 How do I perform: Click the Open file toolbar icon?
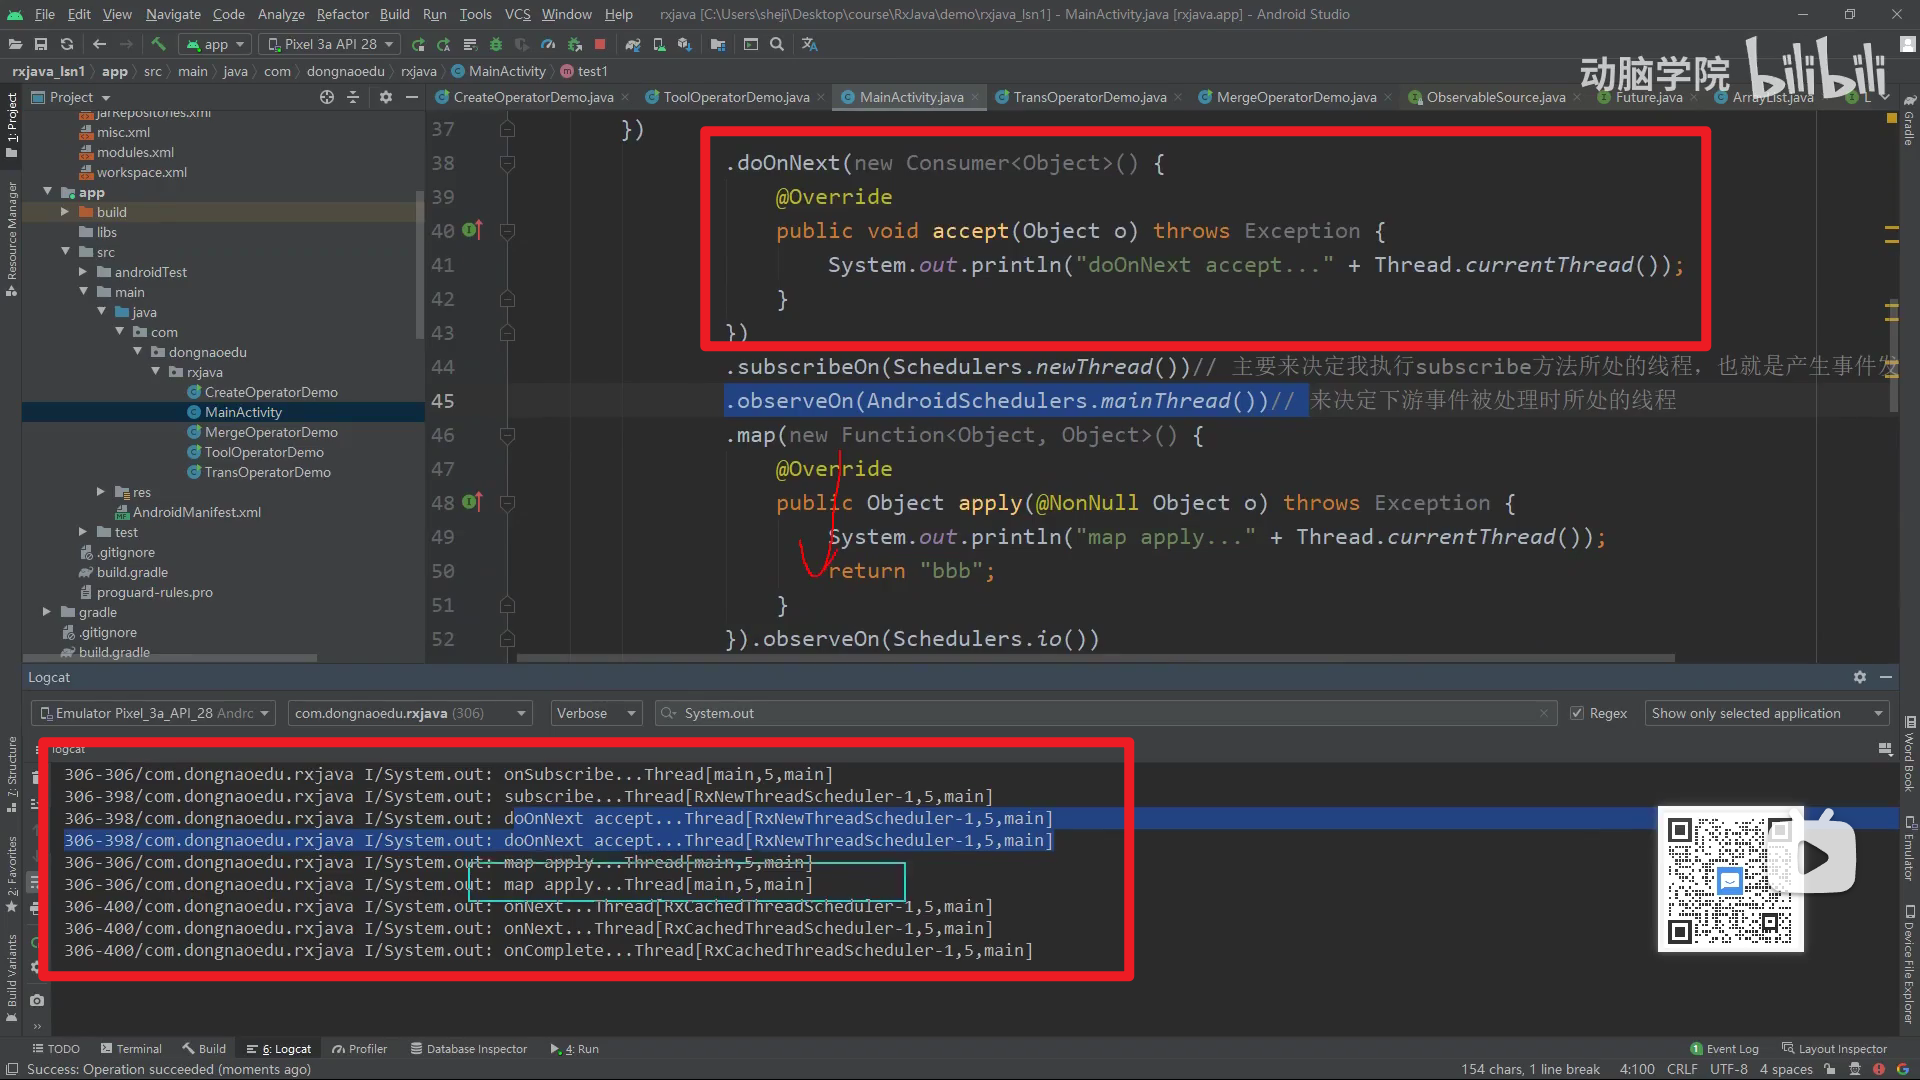[15, 44]
